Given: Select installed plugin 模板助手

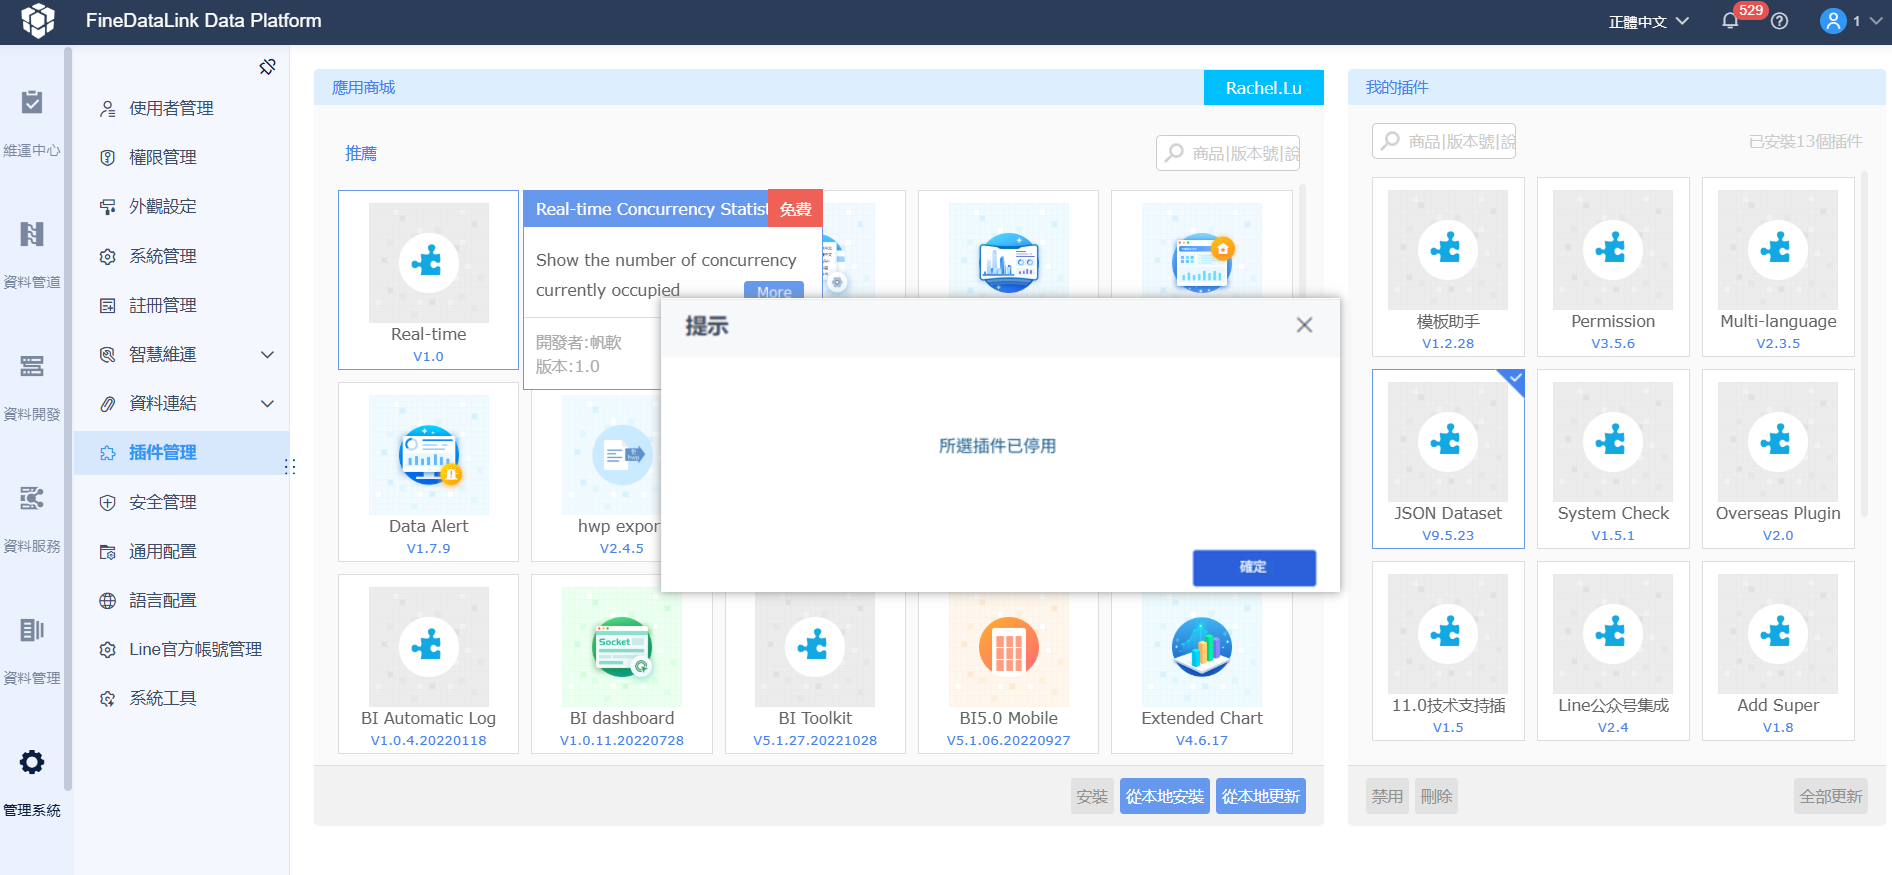Looking at the screenshot, I should tap(1448, 267).
